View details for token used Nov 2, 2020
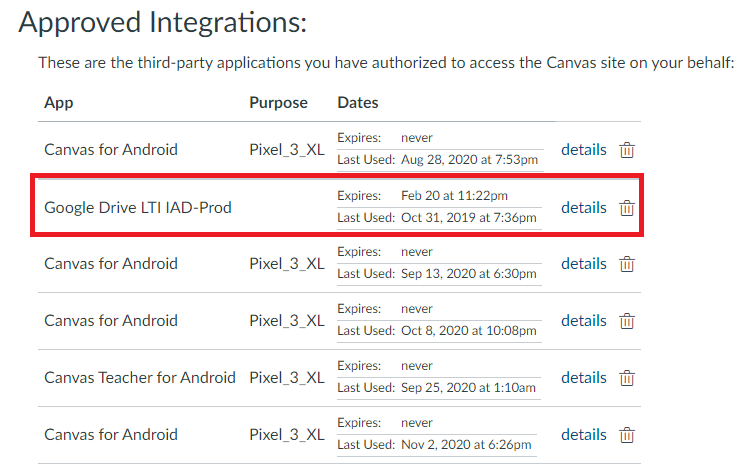This screenshot has height=466, width=754. click(583, 435)
